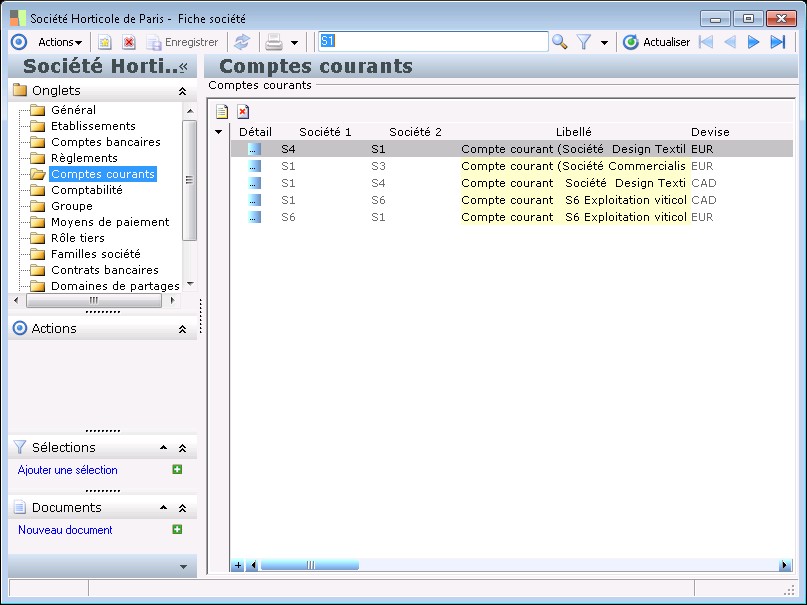Go to the next record
807x605 pixels.
pyautogui.click(x=754, y=42)
